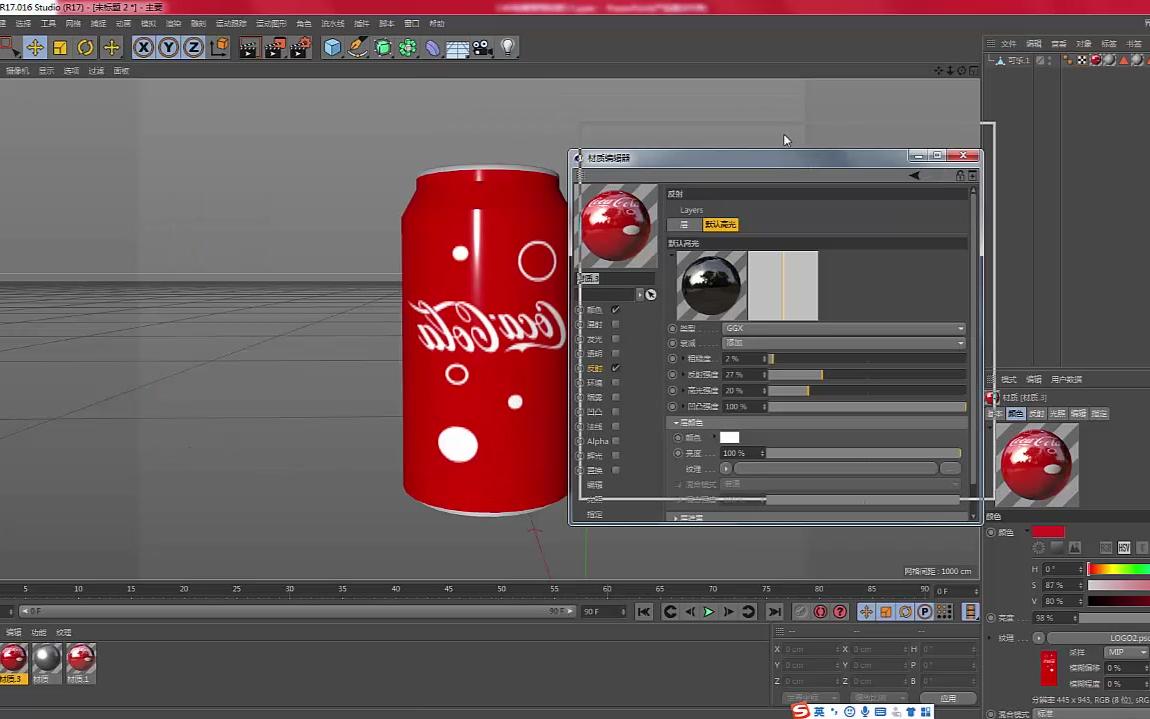
Task: Click Sogou input method S icon
Action: 800,710
